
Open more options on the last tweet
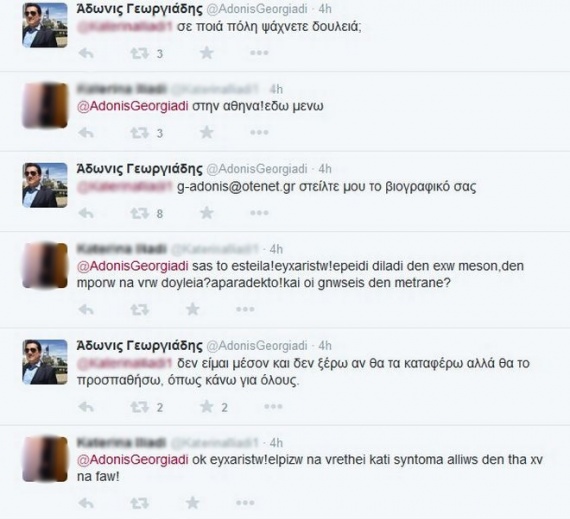pyautogui.click(x=245, y=503)
